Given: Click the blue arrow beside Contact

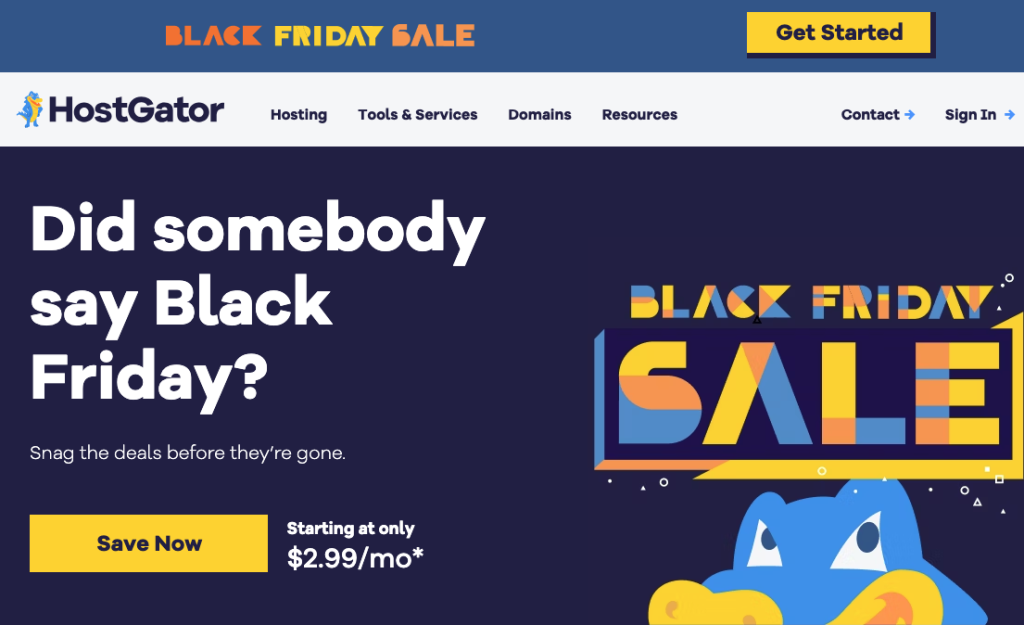Looking at the screenshot, I should point(910,115).
